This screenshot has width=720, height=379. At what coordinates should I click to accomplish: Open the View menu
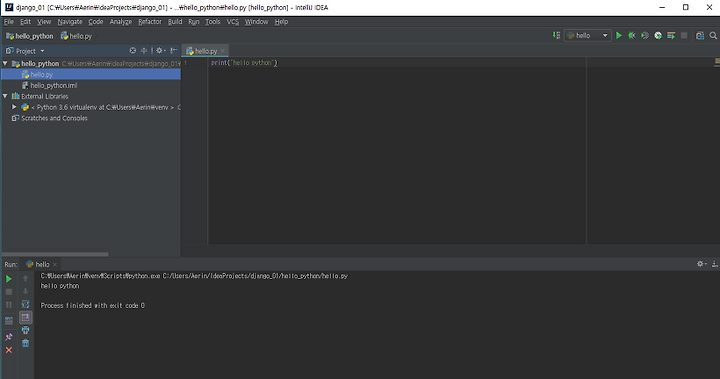coord(44,22)
